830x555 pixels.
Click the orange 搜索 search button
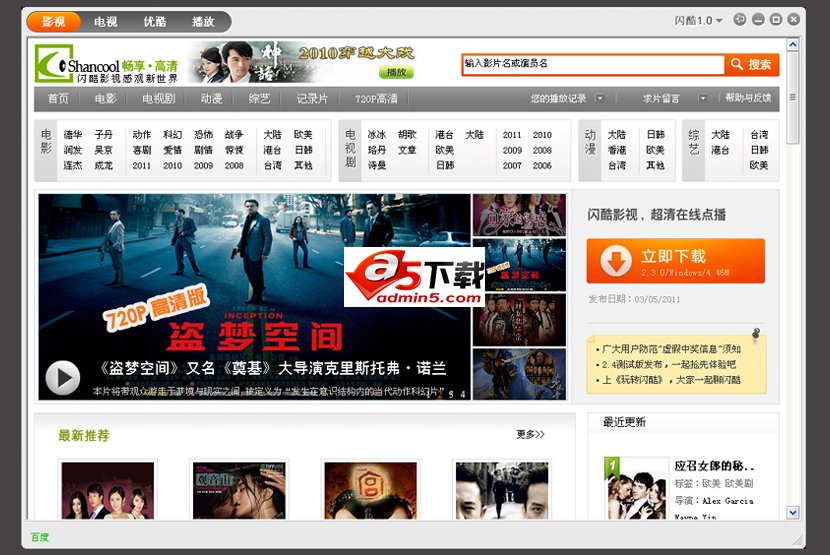click(752, 65)
